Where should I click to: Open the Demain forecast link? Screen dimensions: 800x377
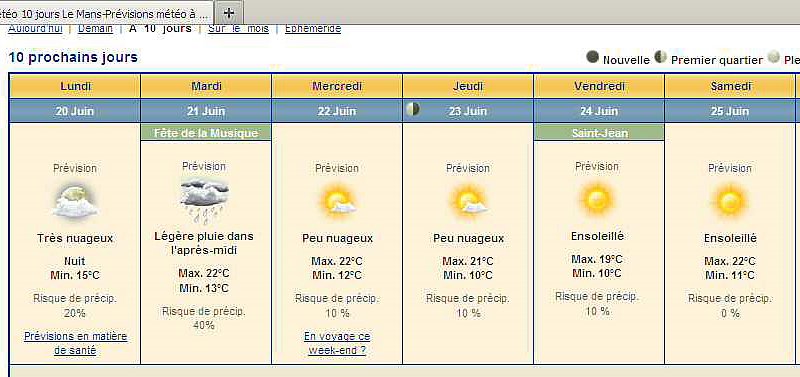click(95, 29)
